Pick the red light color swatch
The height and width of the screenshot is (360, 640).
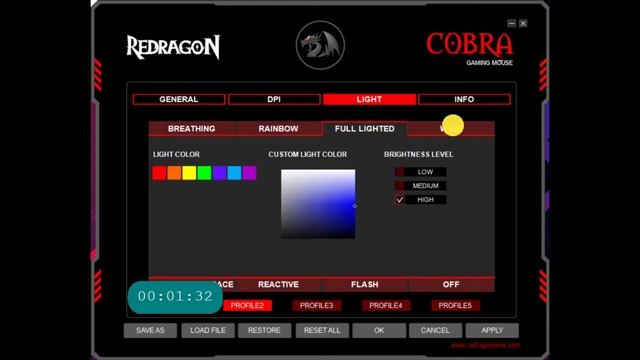click(x=159, y=173)
